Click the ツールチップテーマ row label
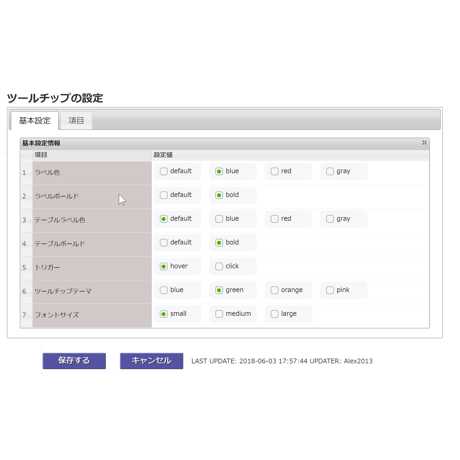The image size is (460, 460). pos(63,291)
